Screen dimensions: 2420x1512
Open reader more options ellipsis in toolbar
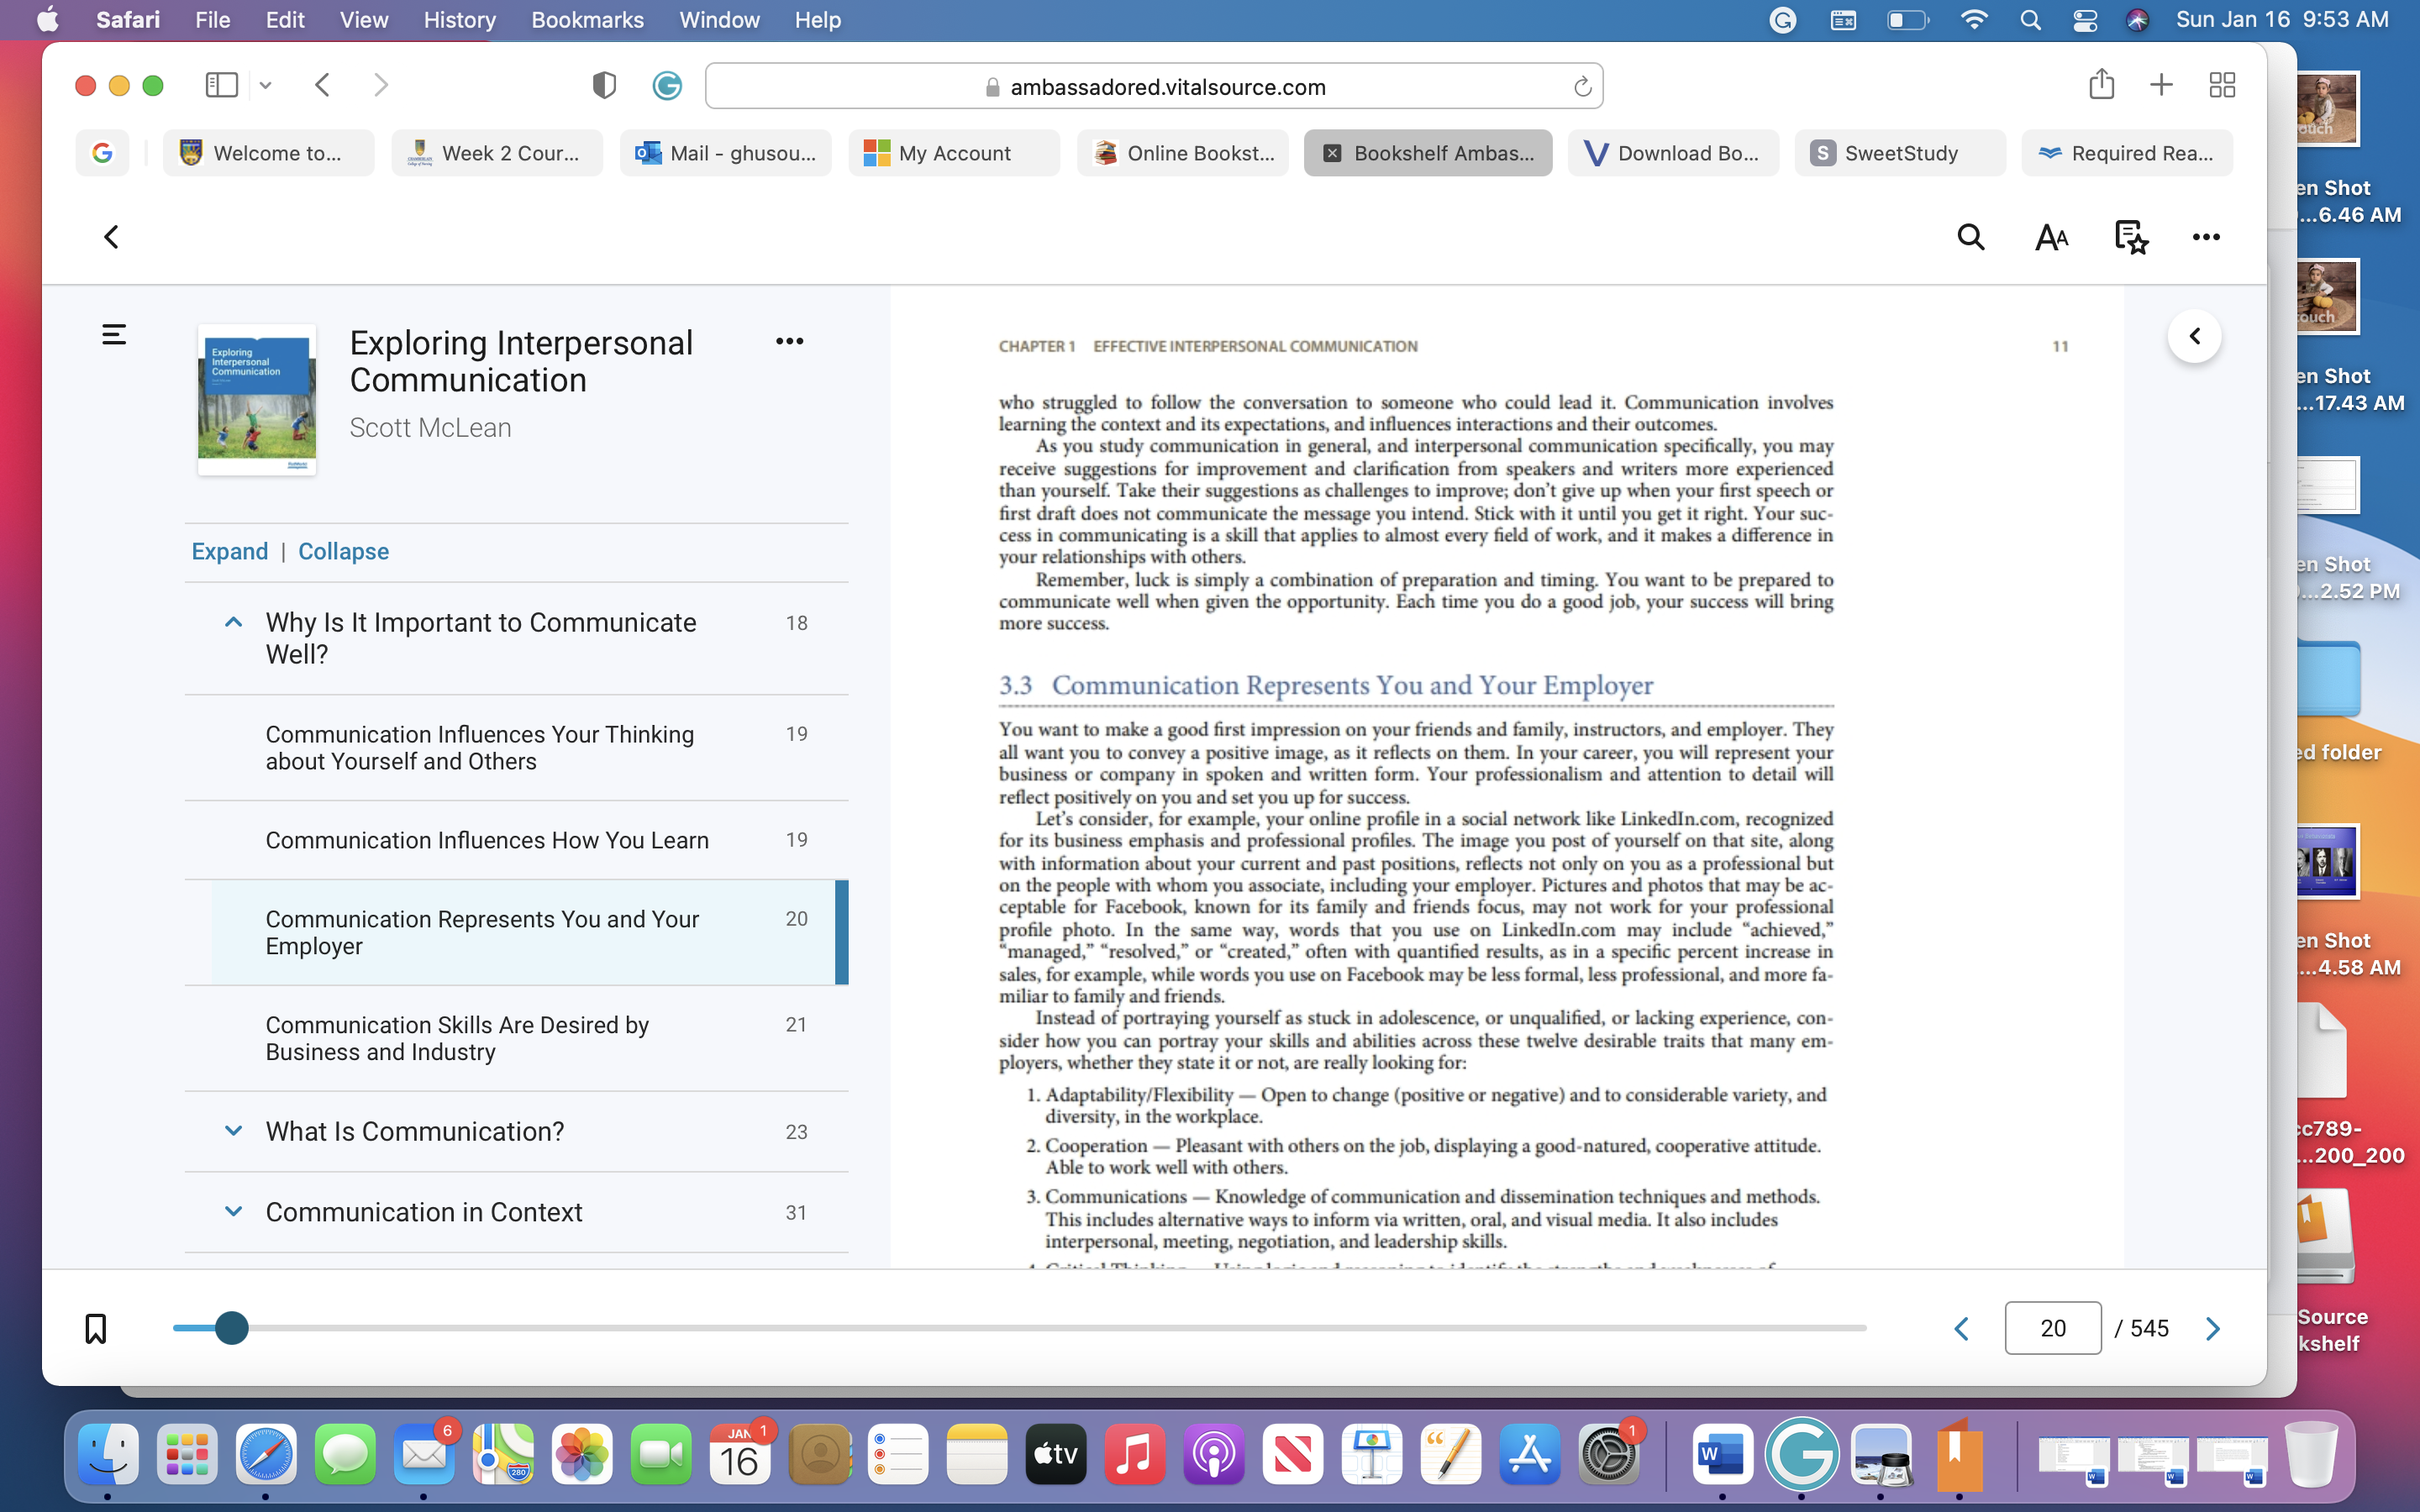[2206, 237]
